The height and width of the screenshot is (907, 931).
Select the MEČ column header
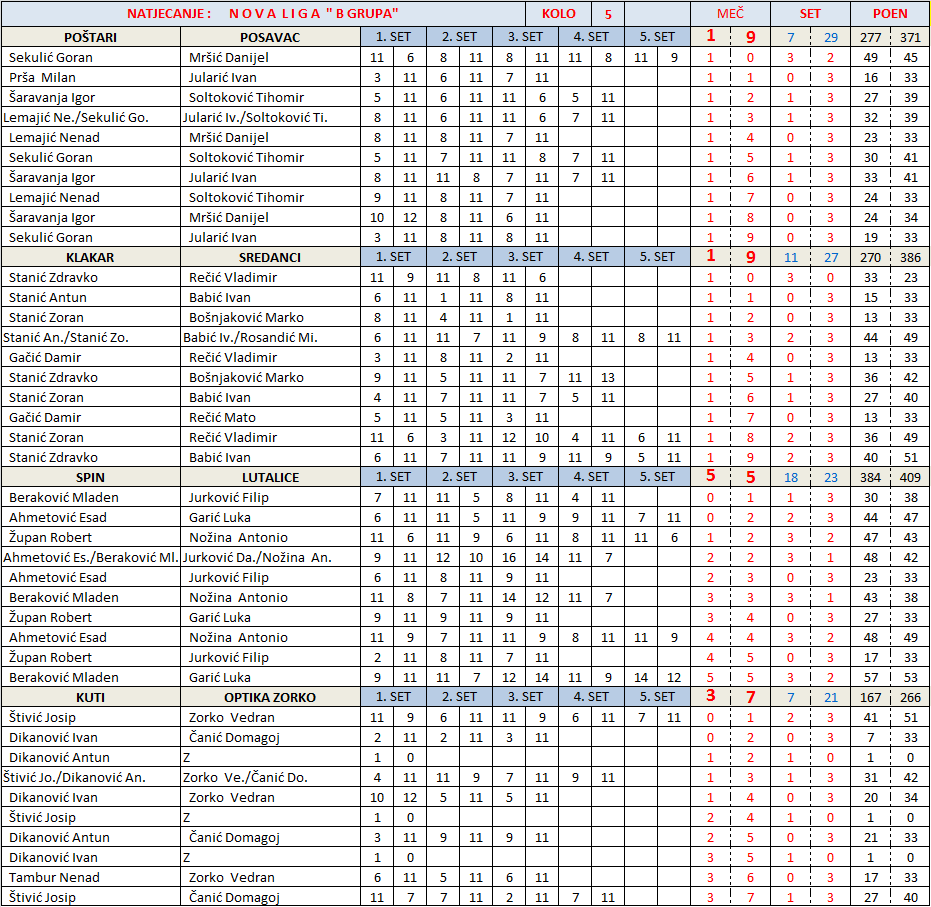coord(730,14)
